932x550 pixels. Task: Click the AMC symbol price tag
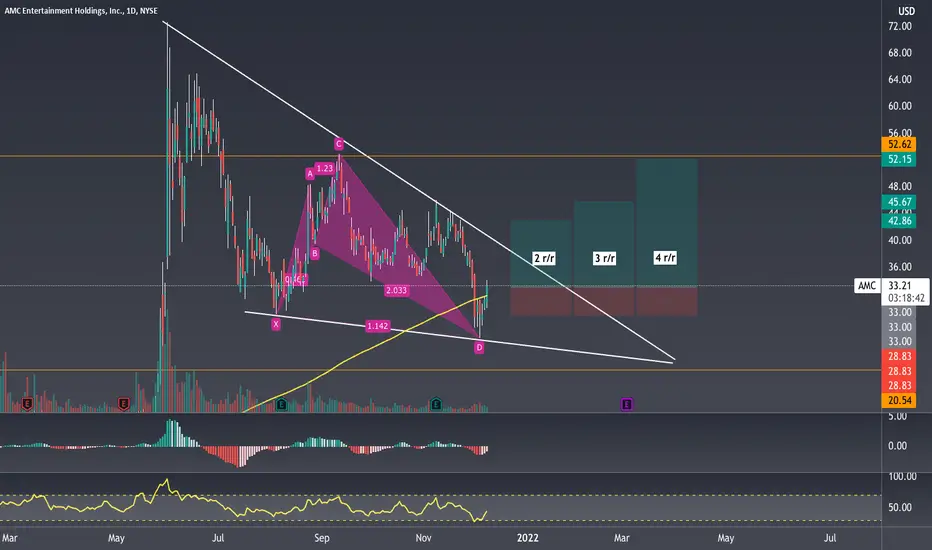(x=867, y=285)
